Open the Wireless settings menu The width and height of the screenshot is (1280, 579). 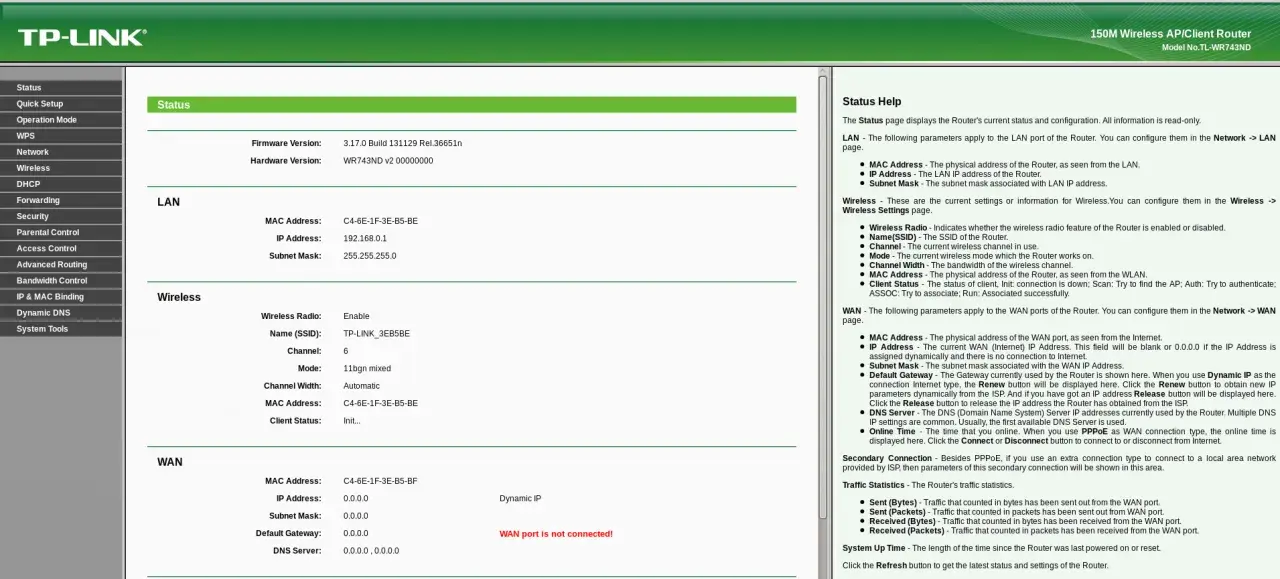[x=61, y=168]
